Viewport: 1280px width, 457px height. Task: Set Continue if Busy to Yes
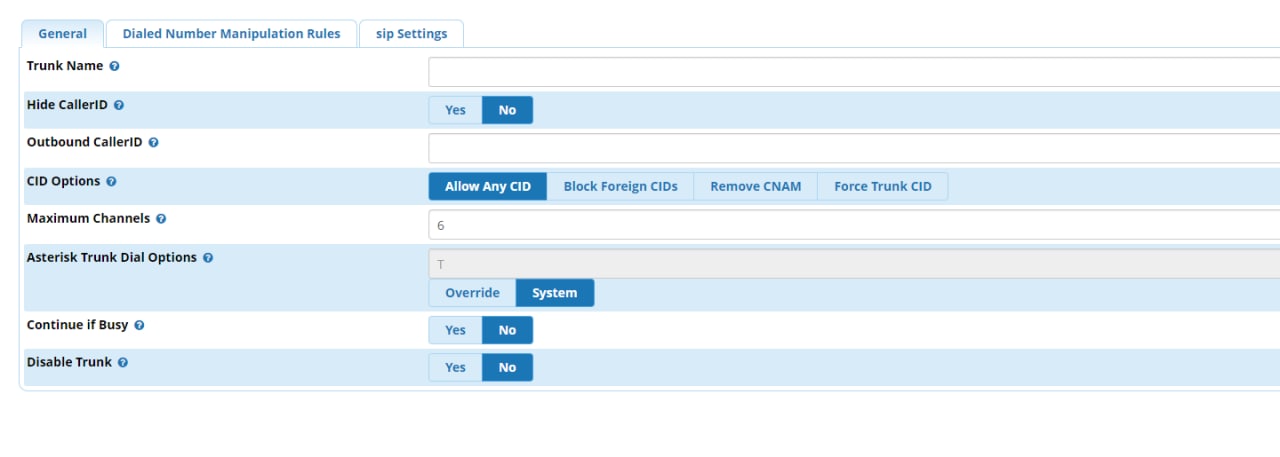pyautogui.click(x=455, y=330)
